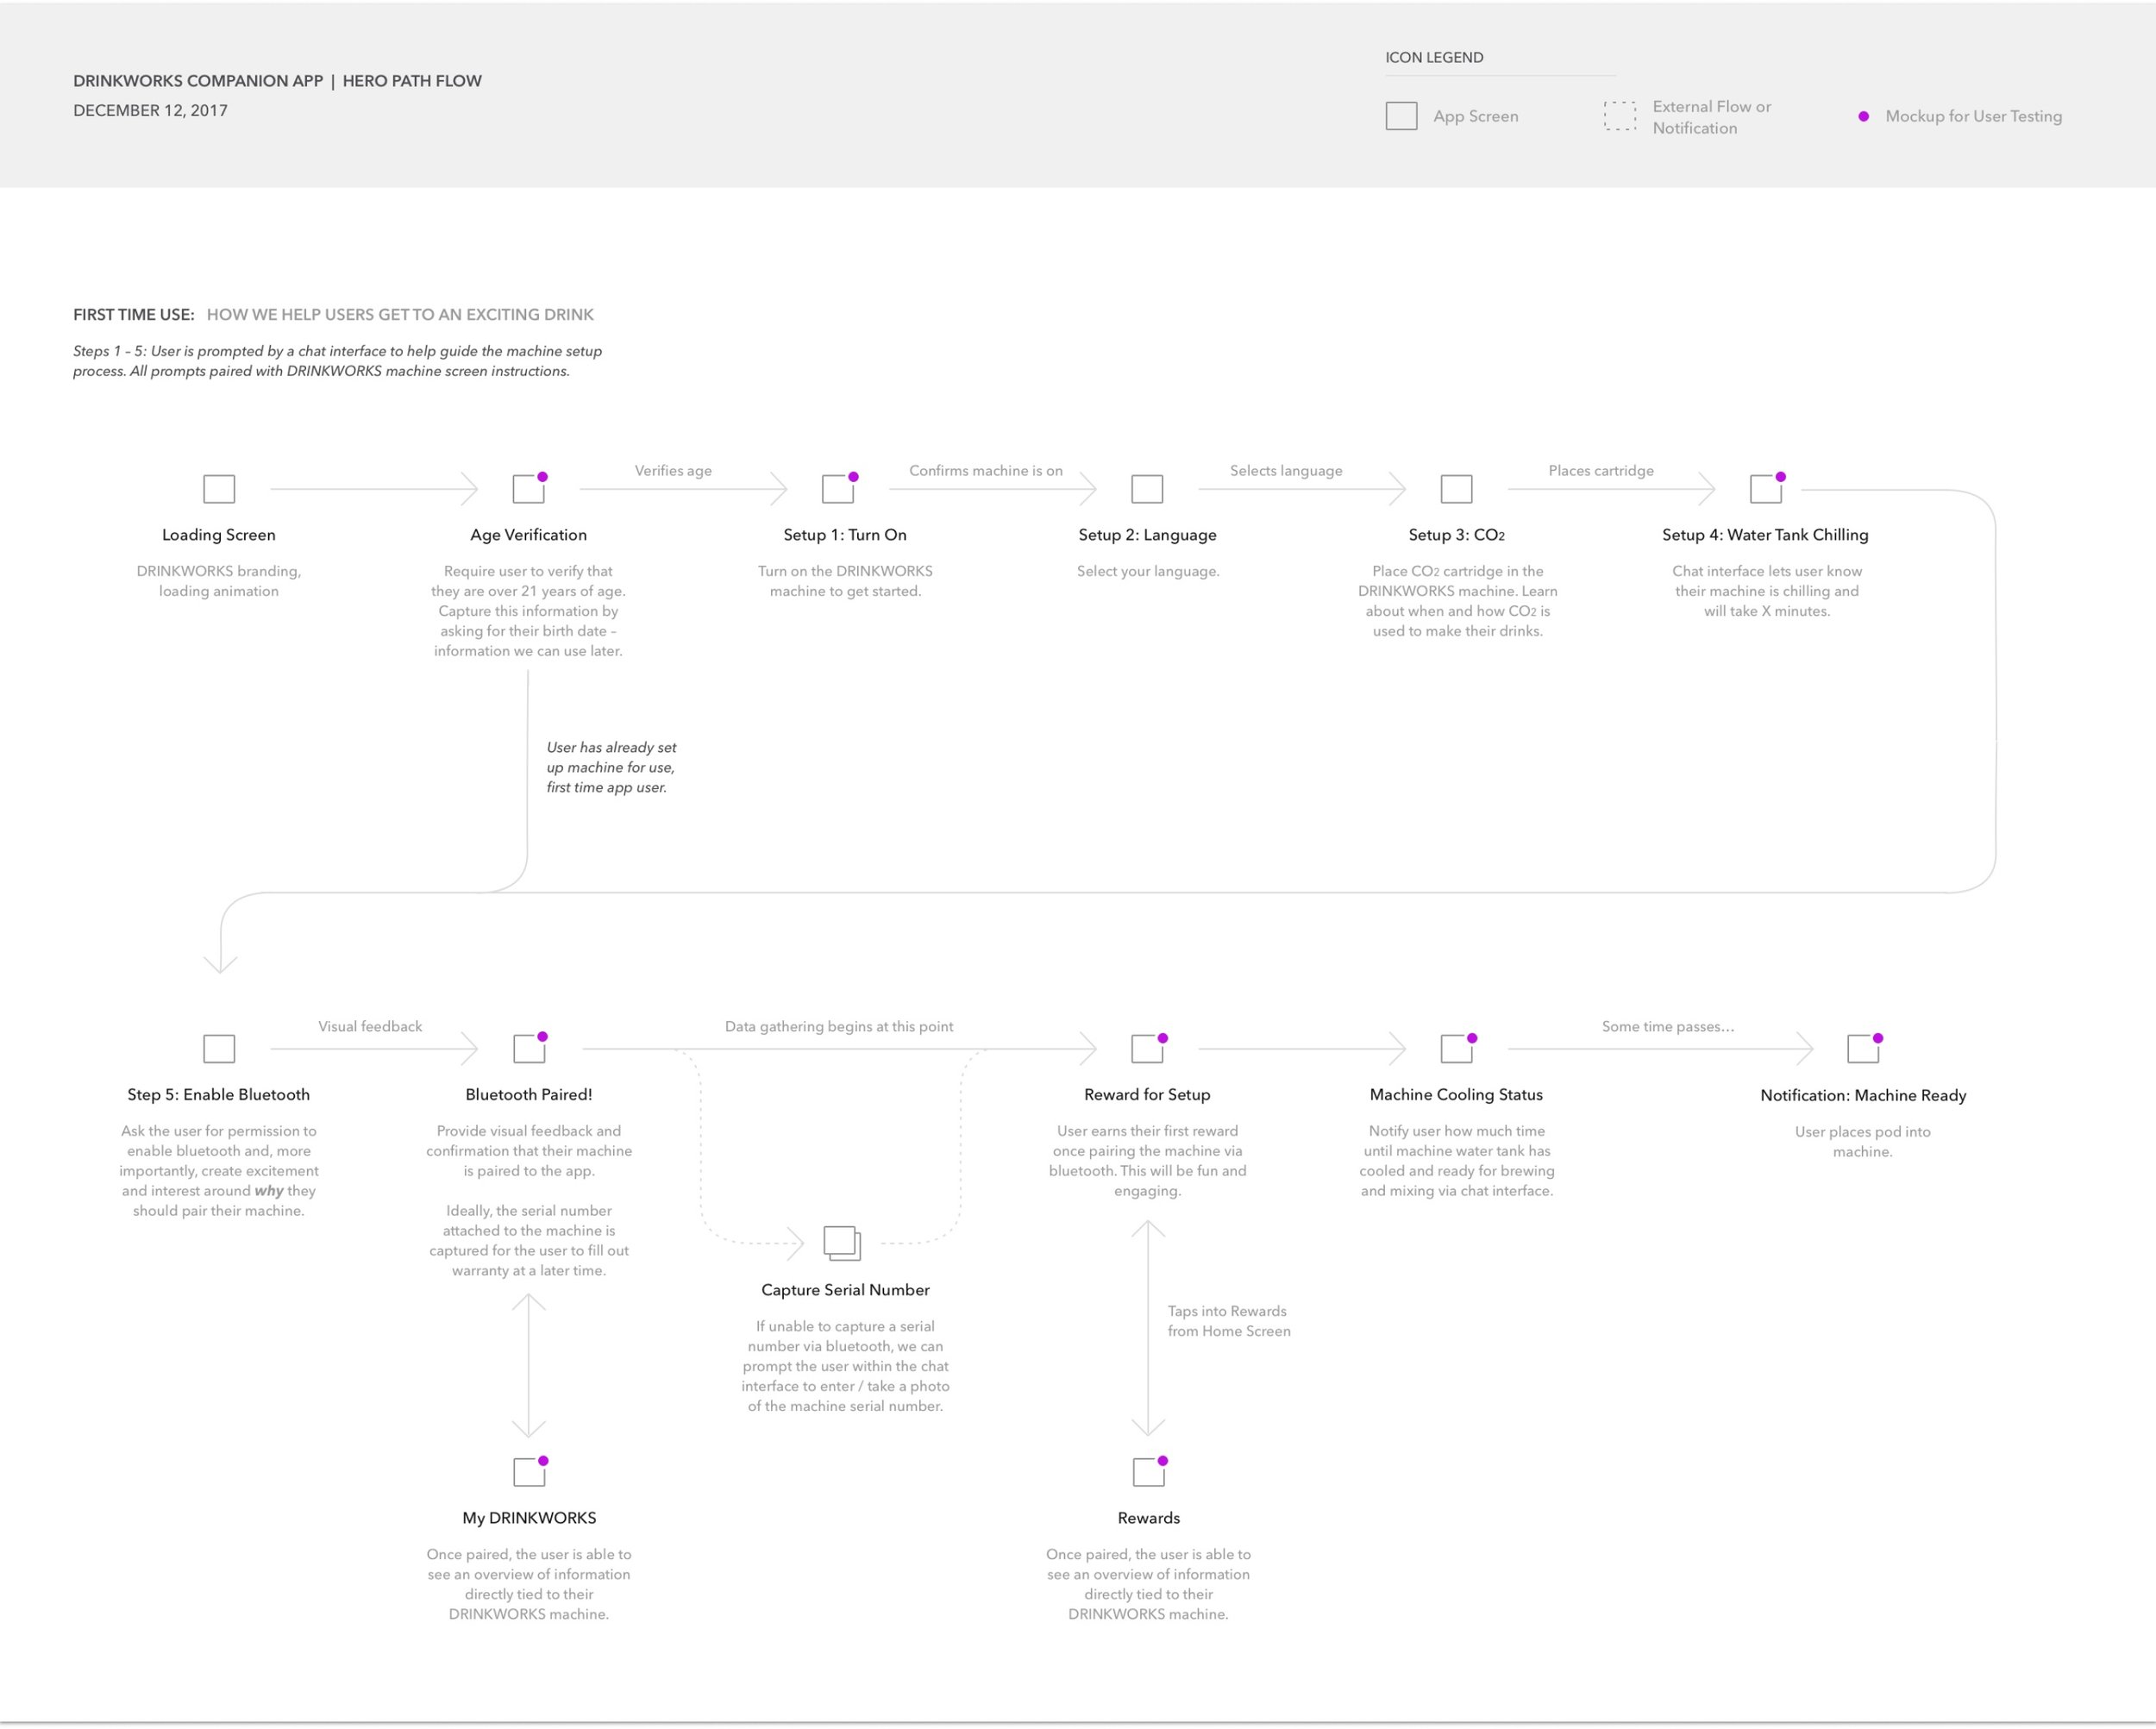2156x1729 pixels.
Task: Select the My DRINKWORKS screen icon
Action: coord(529,1472)
